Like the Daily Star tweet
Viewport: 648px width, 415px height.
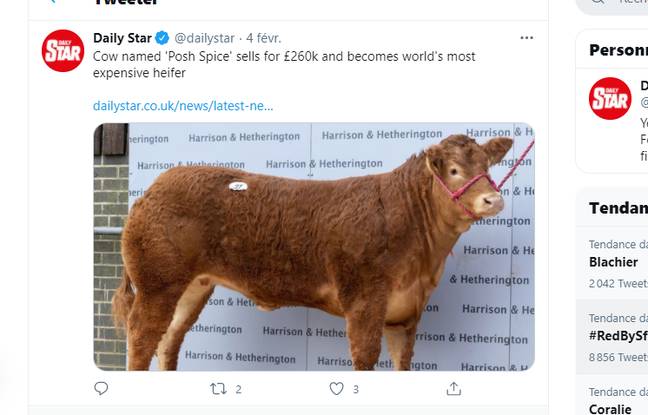pos(337,388)
